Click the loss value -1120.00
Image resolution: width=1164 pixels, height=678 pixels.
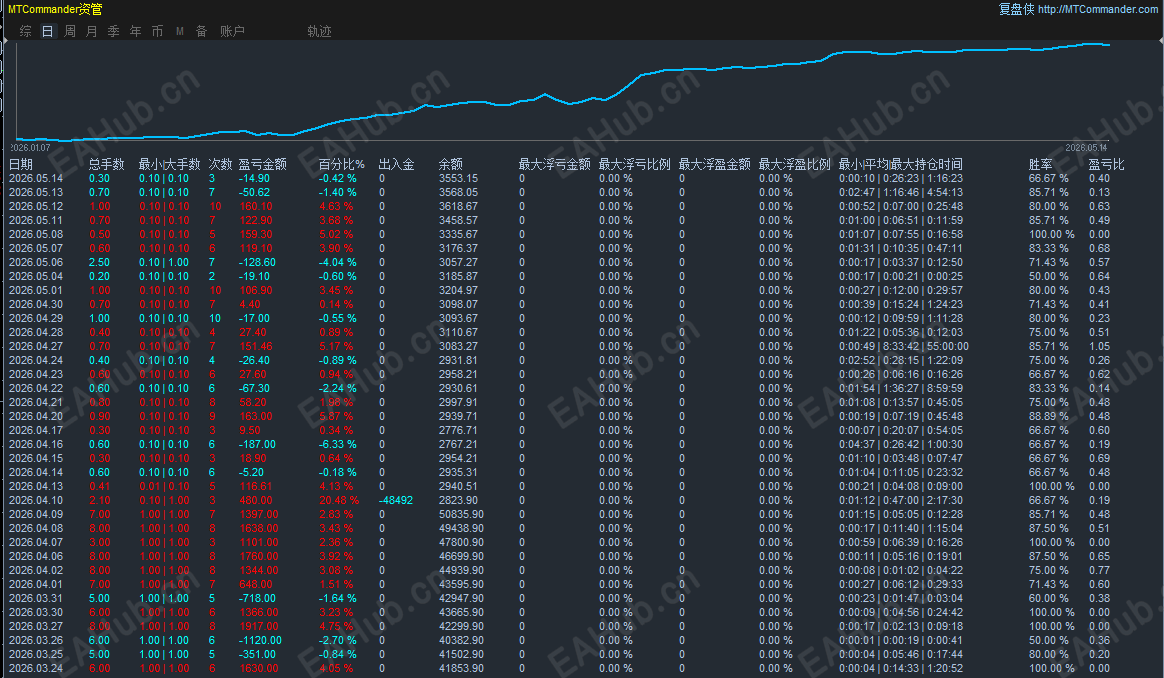pyautogui.click(x=260, y=640)
